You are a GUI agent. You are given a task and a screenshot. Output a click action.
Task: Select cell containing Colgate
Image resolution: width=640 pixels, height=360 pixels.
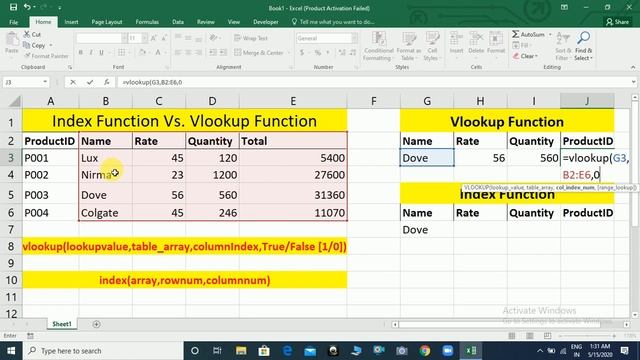point(105,213)
